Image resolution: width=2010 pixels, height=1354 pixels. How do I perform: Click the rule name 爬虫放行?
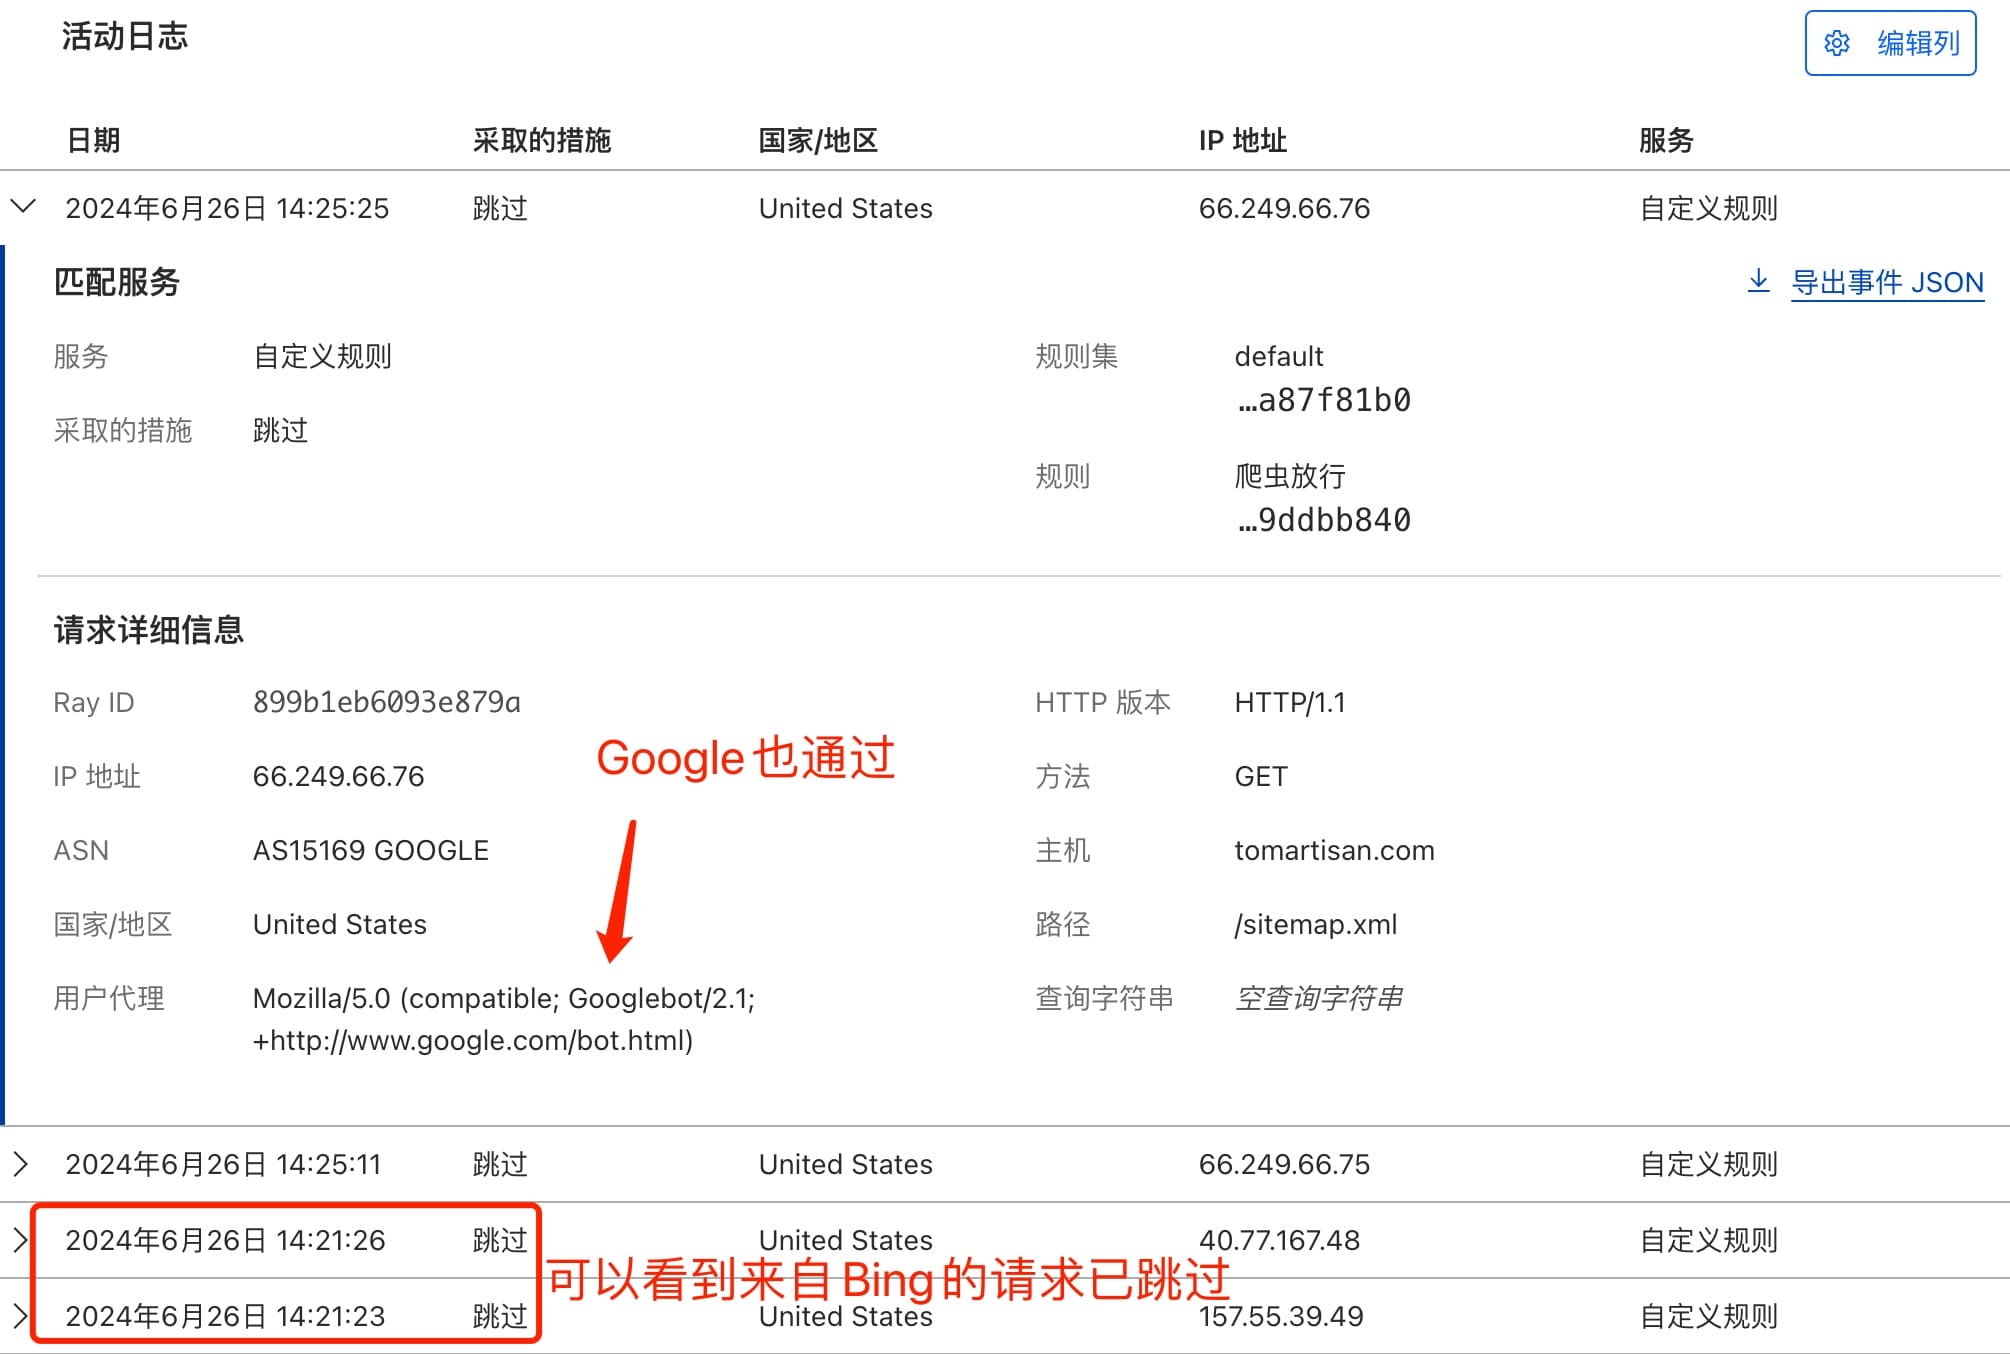pyautogui.click(x=1290, y=476)
